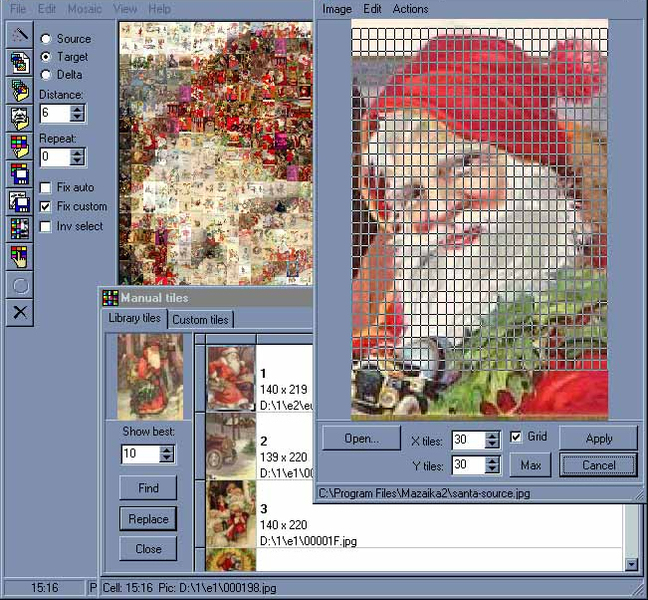Viewport: 648px width, 600px height.
Task: Click the Cancel button
Action: (599, 466)
